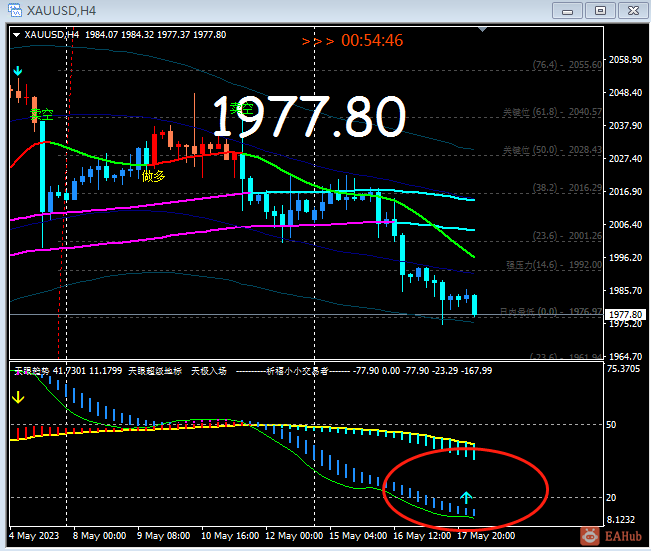
Task: Click price scale value 1964.70
Action: [625, 356]
